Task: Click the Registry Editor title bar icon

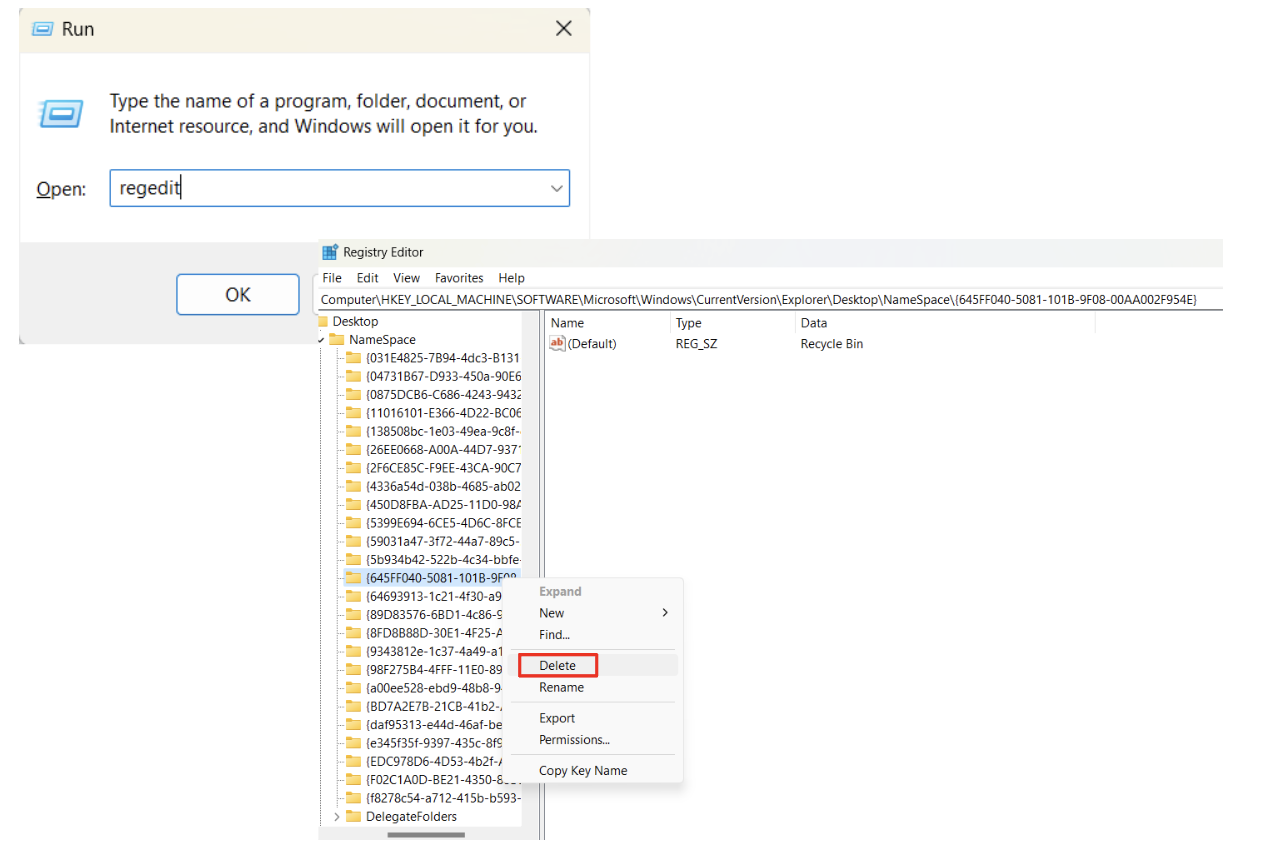Action: coord(331,252)
